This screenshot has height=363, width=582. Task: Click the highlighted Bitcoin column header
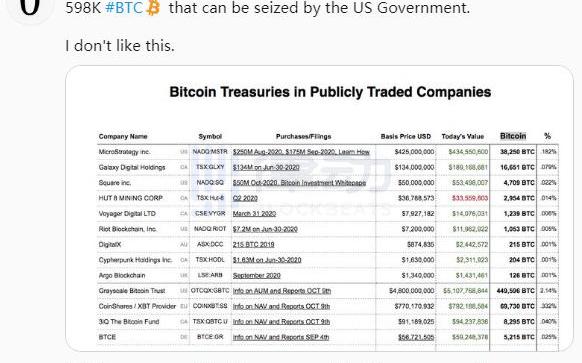pyautogui.click(x=513, y=136)
